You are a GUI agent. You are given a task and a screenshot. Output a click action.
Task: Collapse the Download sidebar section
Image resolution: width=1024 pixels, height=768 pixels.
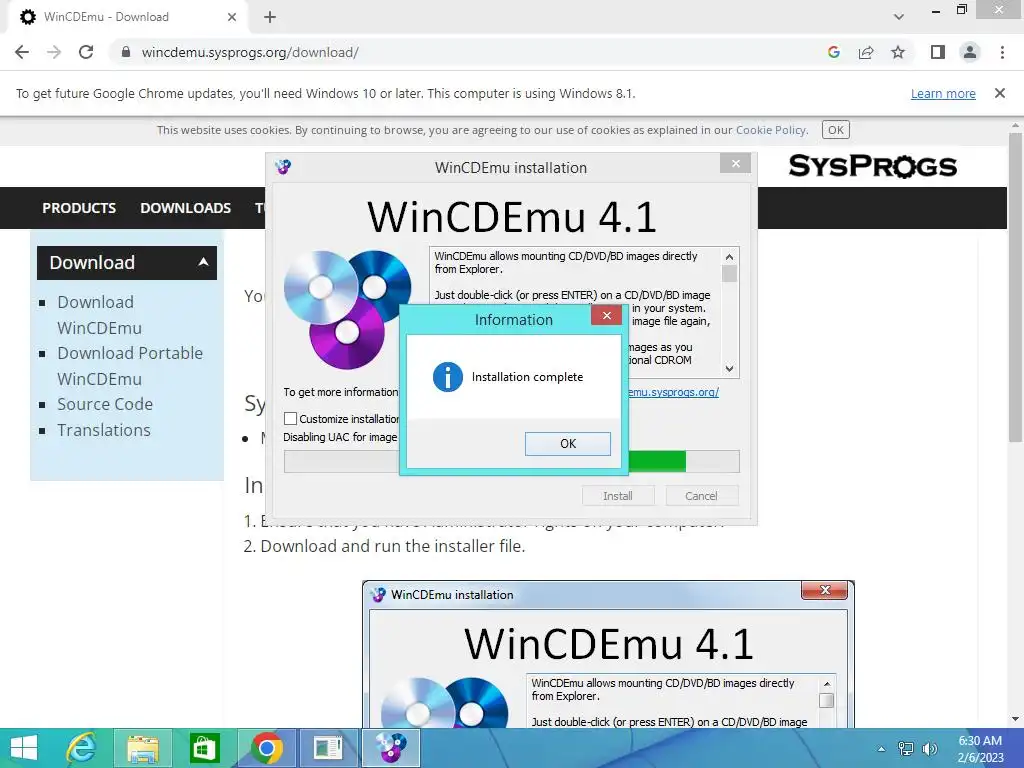pos(203,262)
